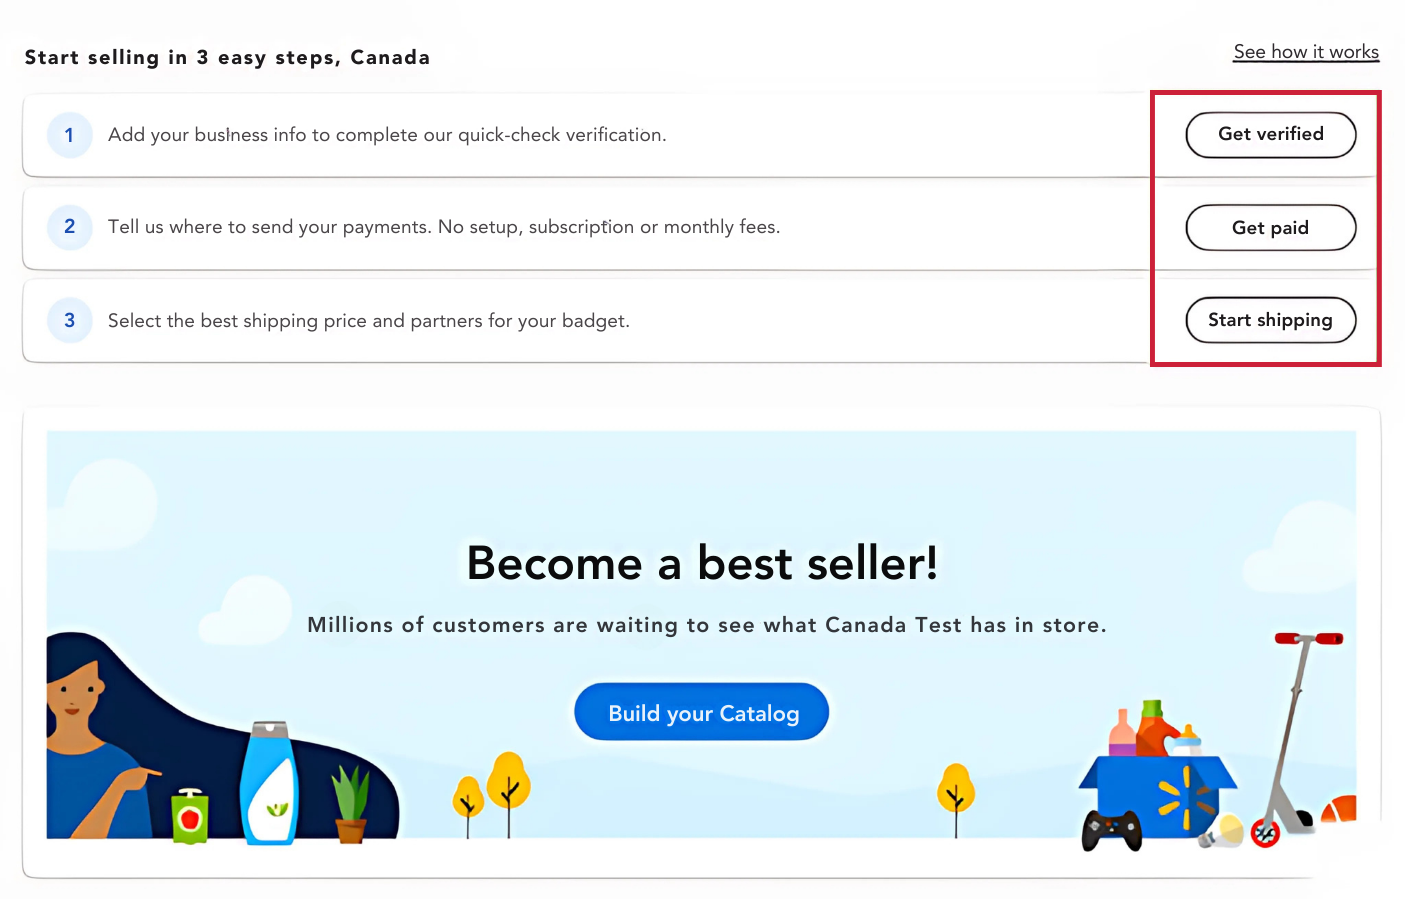Click the step 2 number badge
Image resolution: width=1406 pixels, height=899 pixels.
[69, 227]
